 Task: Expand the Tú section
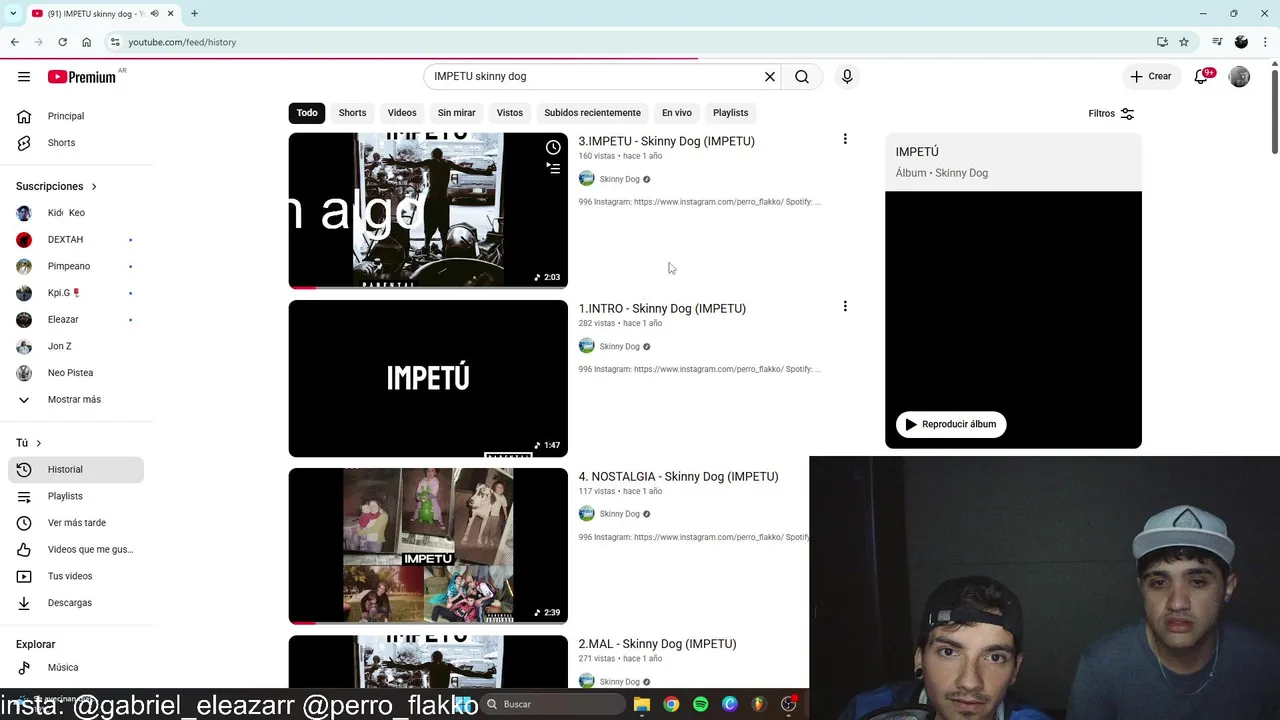coord(29,443)
